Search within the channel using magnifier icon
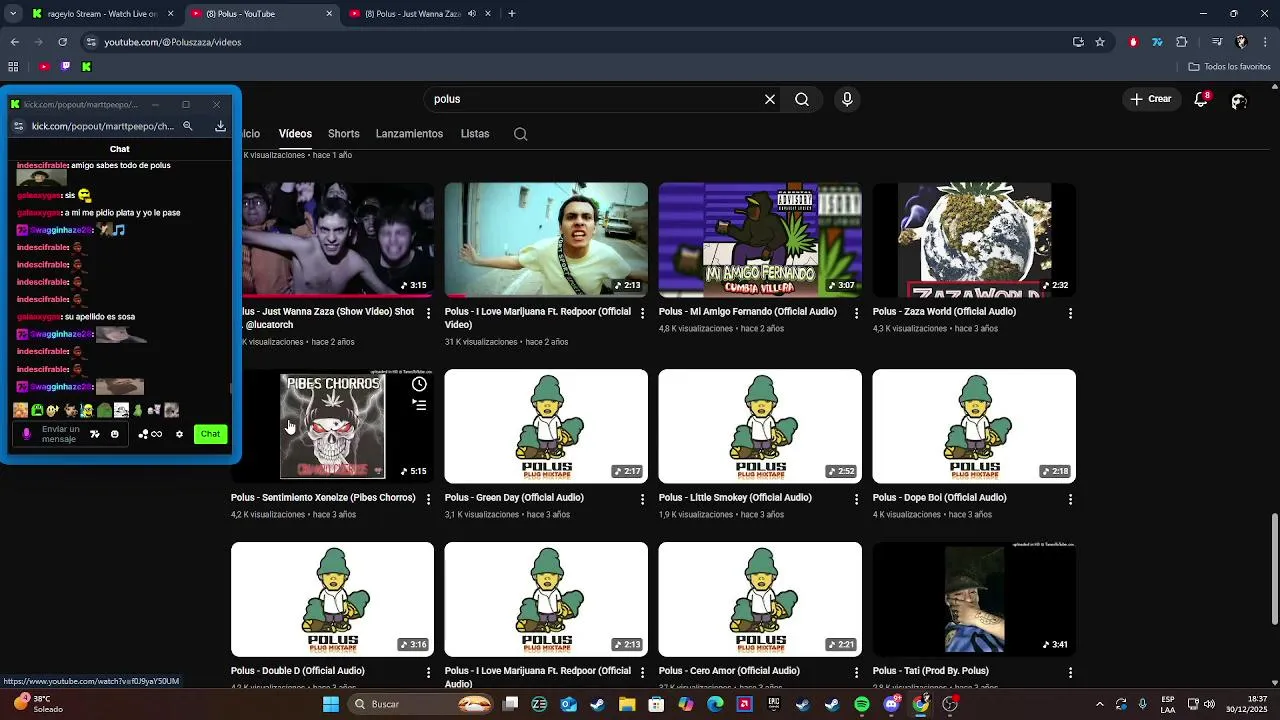1280x720 pixels. 520,134
